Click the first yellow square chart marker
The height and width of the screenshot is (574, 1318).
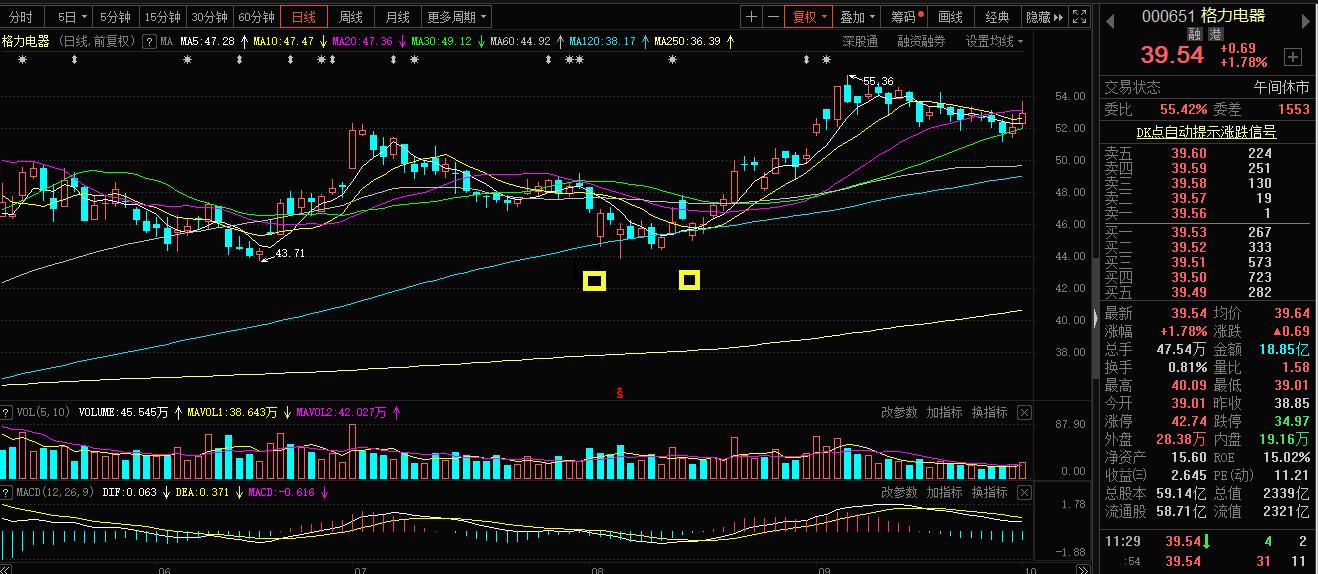coord(594,281)
